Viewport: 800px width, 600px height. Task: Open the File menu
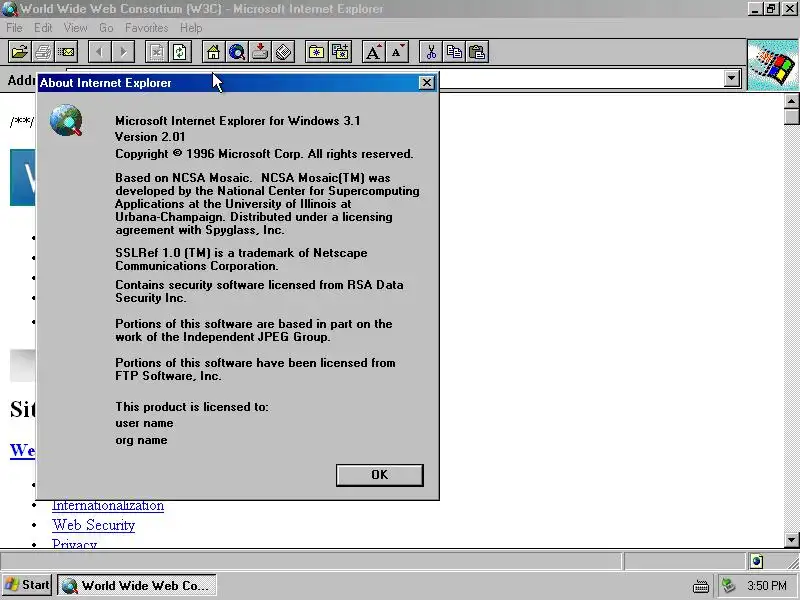(x=14, y=28)
